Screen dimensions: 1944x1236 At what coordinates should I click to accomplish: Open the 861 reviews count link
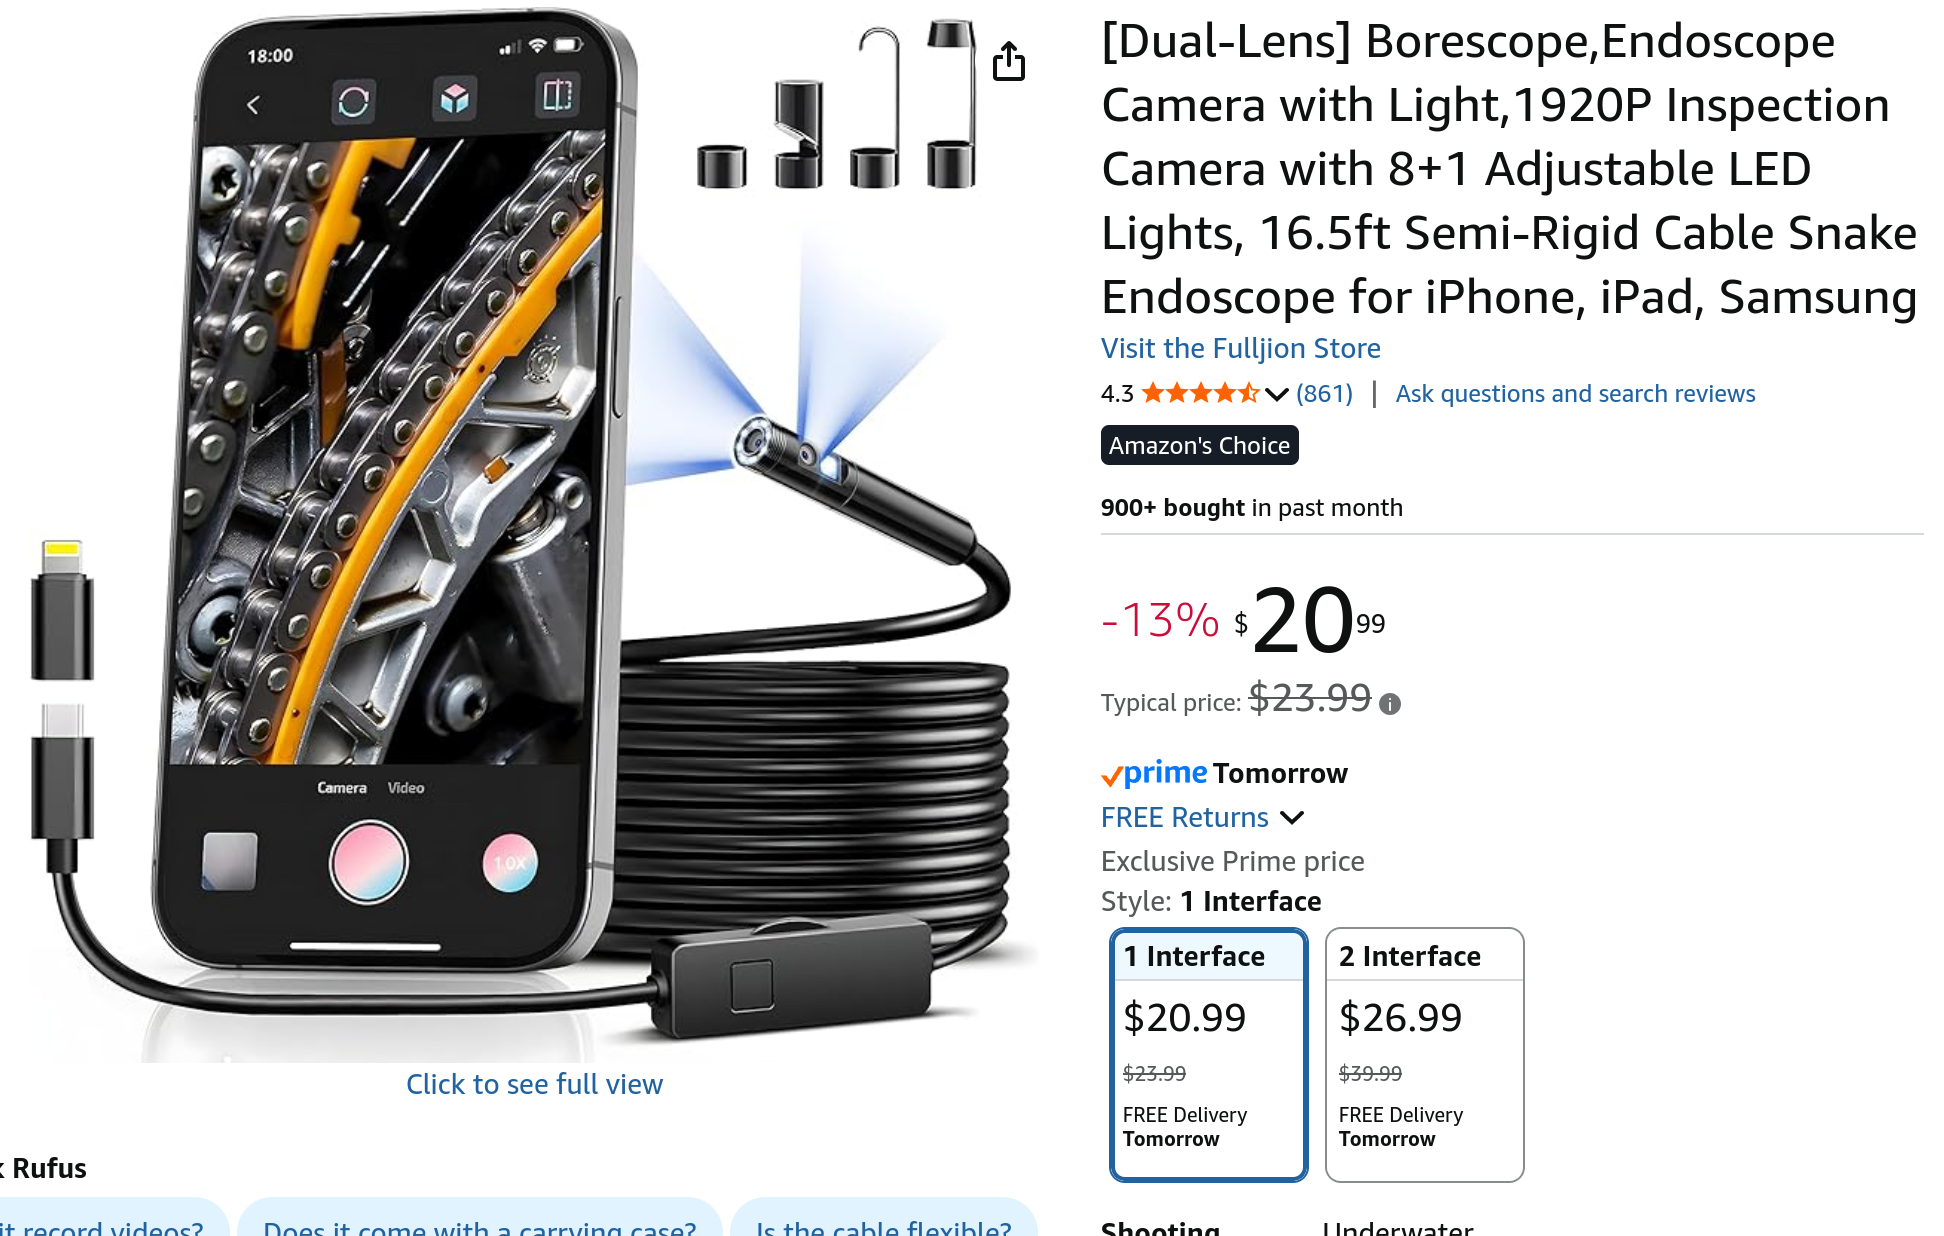point(1324,393)
